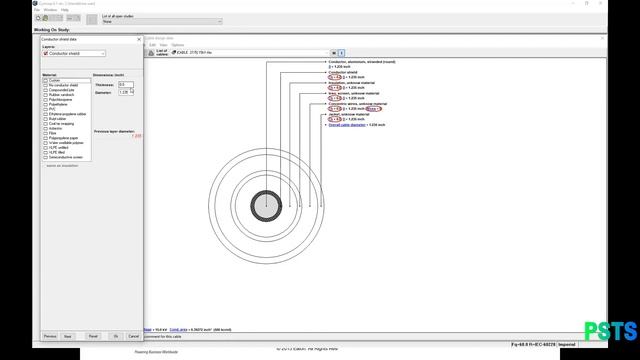Click the first round icon in main toolbar

[38, 18]
